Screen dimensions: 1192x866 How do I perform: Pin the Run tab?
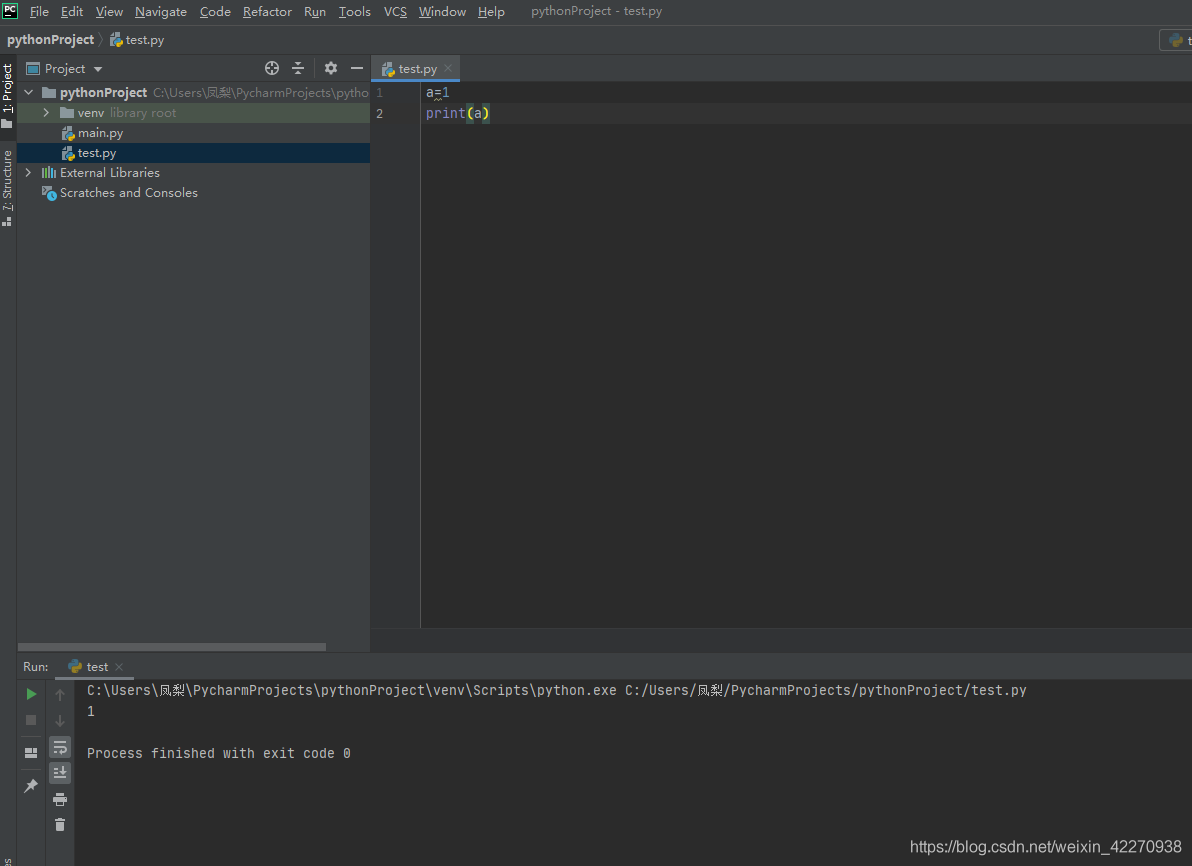[31, 785]
